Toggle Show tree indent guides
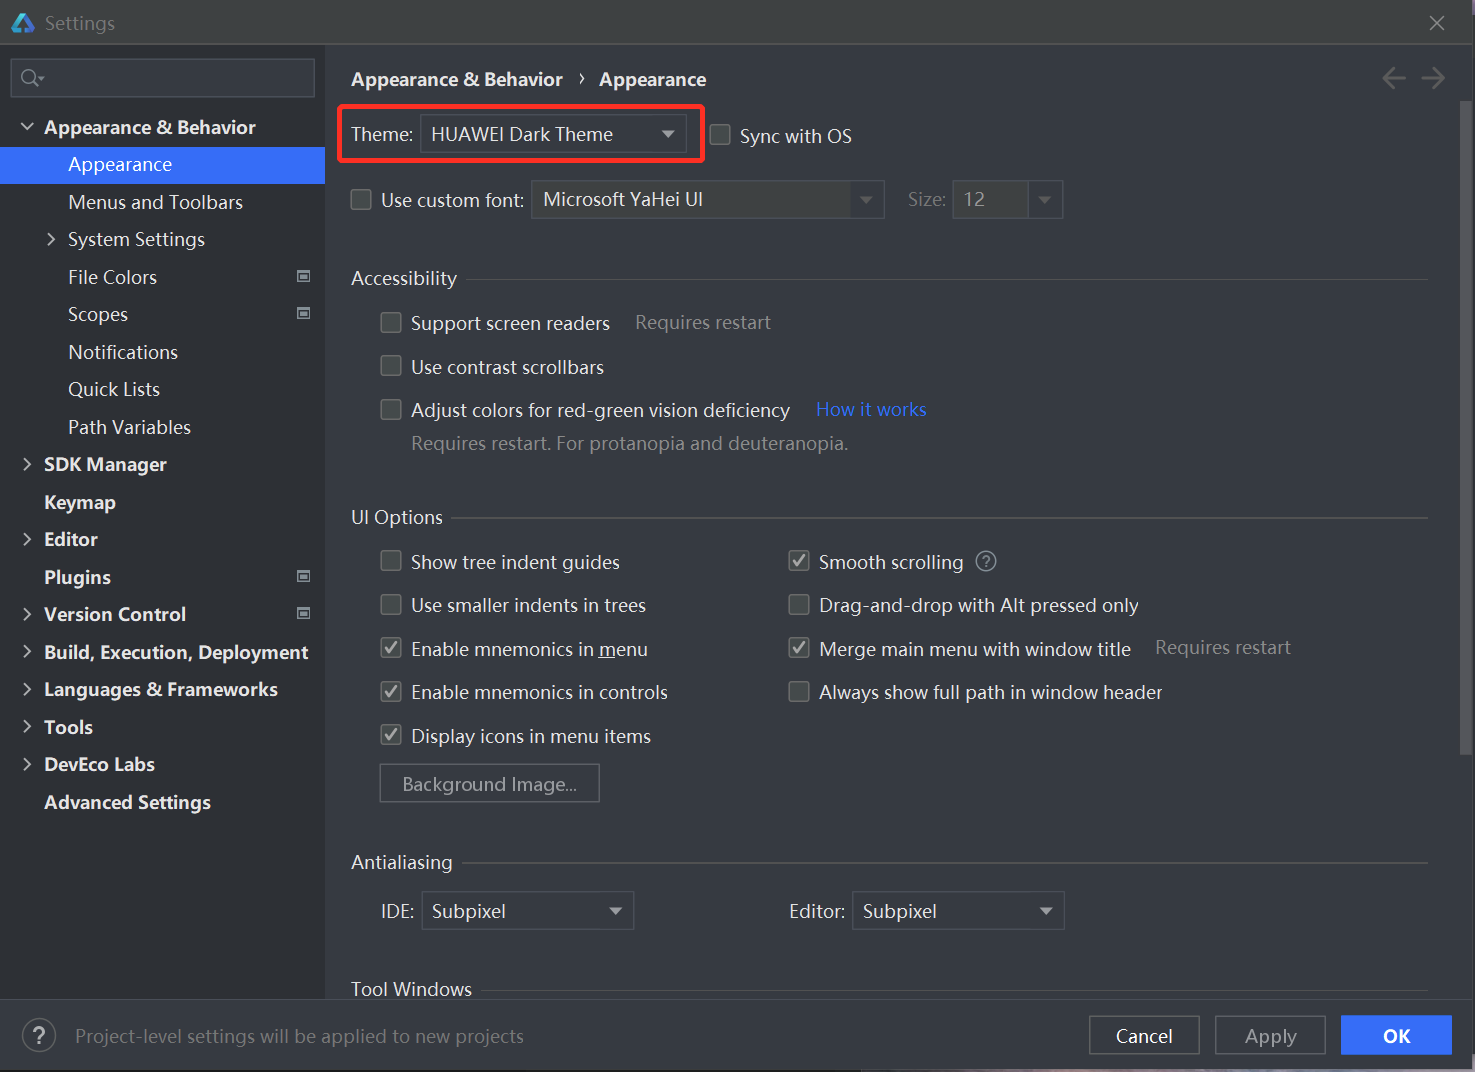 [391, 561]
